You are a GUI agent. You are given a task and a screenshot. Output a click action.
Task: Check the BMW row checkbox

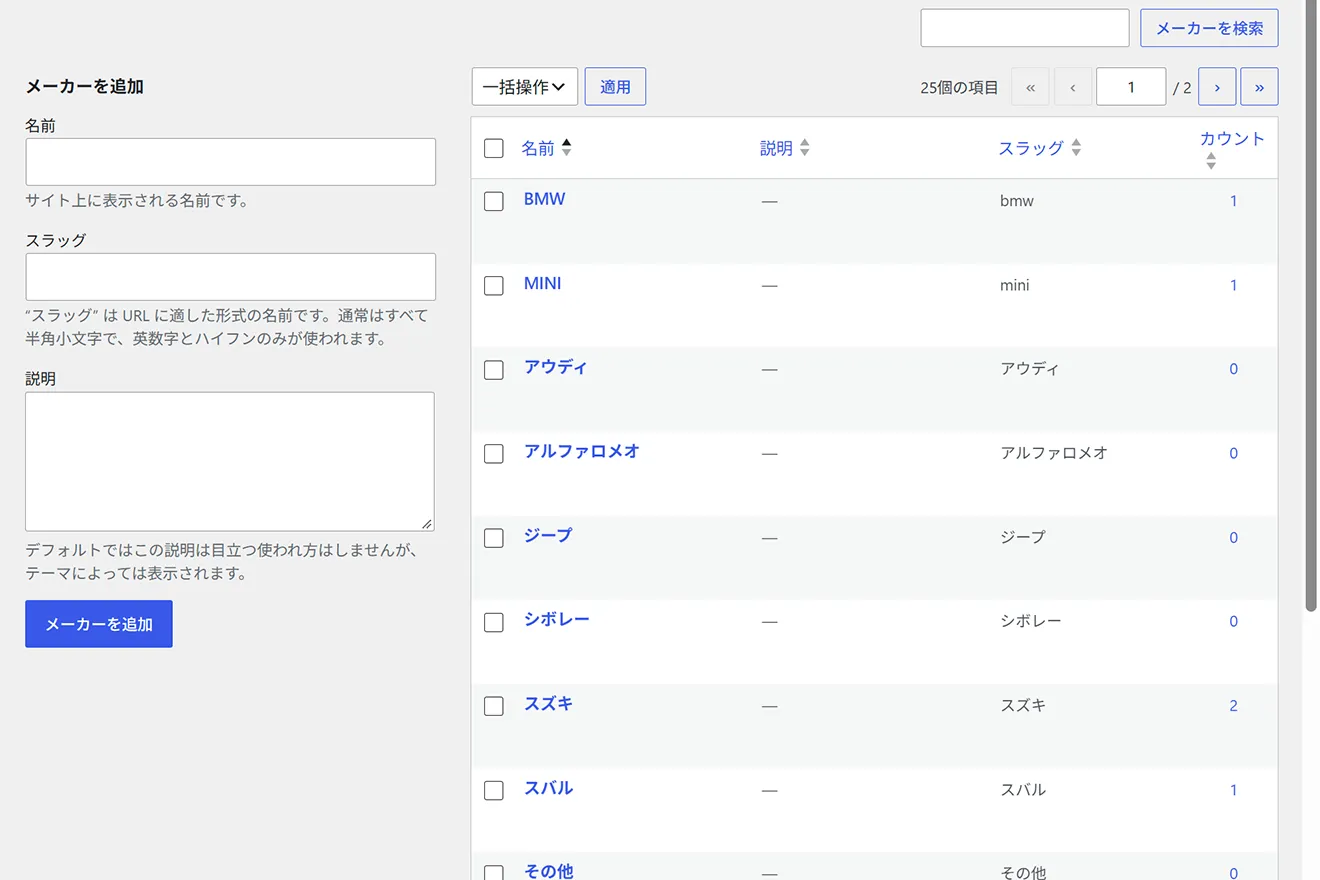coord(494,201)
